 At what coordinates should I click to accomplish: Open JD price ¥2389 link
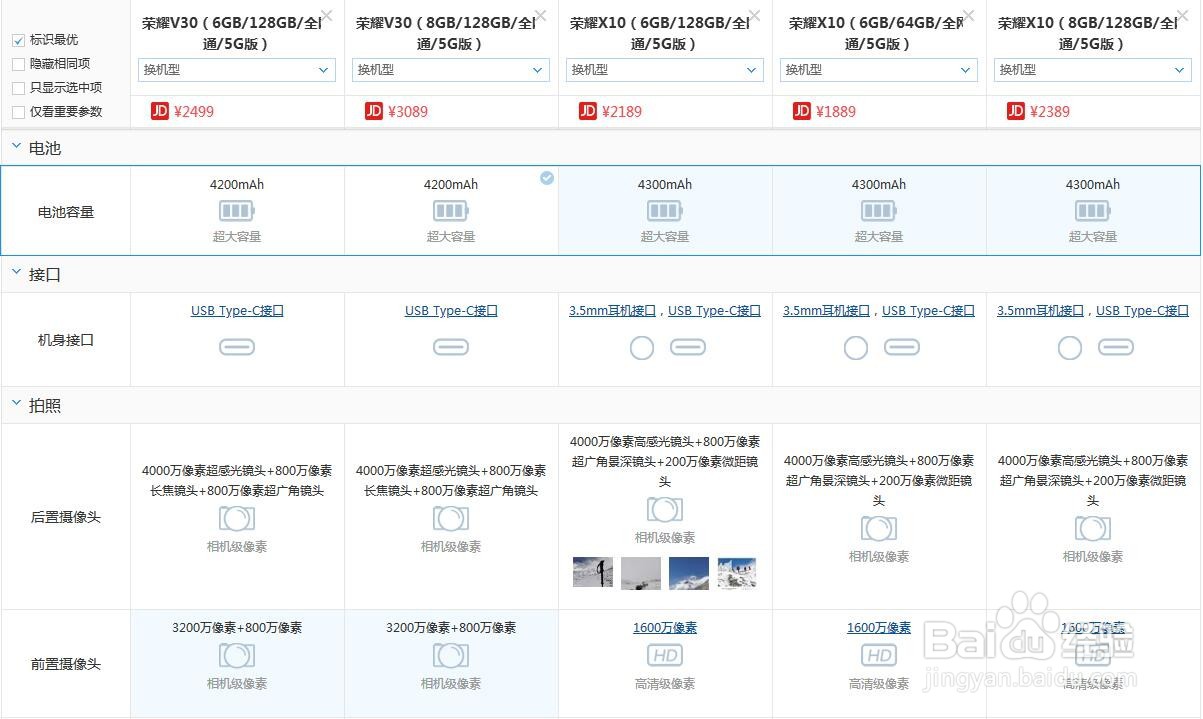point(1050,112)
